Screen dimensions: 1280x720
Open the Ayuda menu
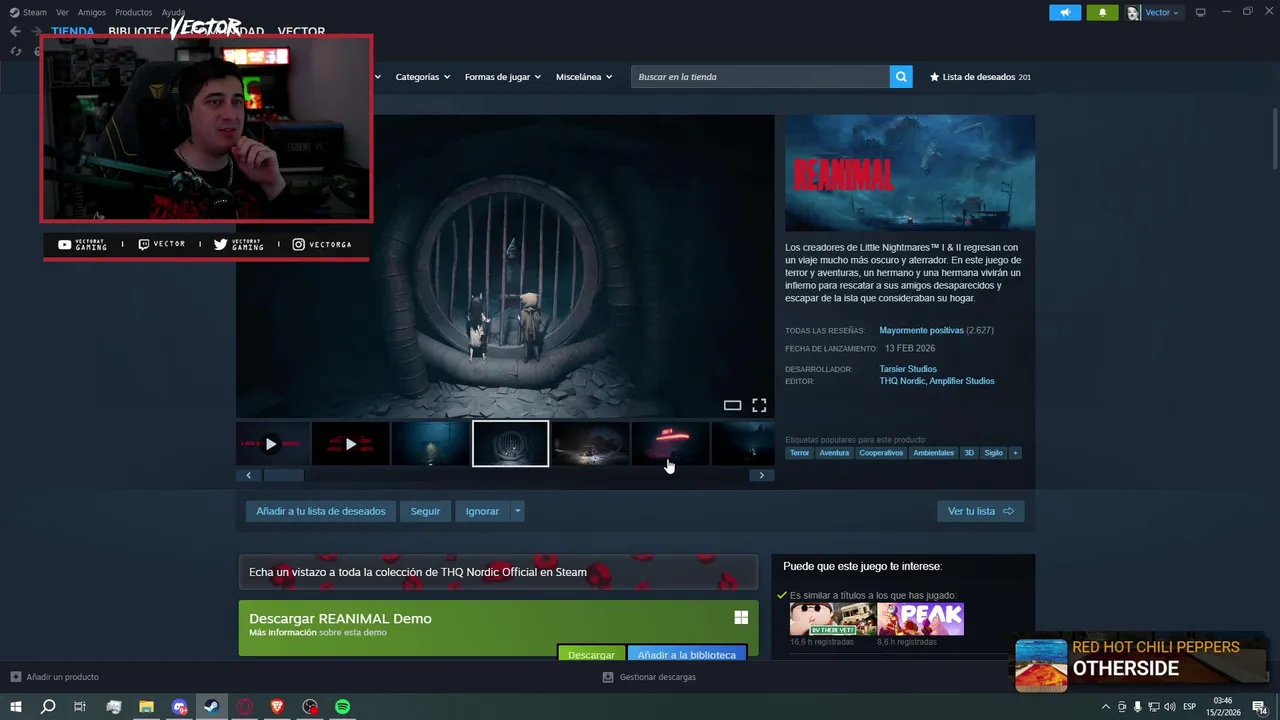(x=174, y=12)
